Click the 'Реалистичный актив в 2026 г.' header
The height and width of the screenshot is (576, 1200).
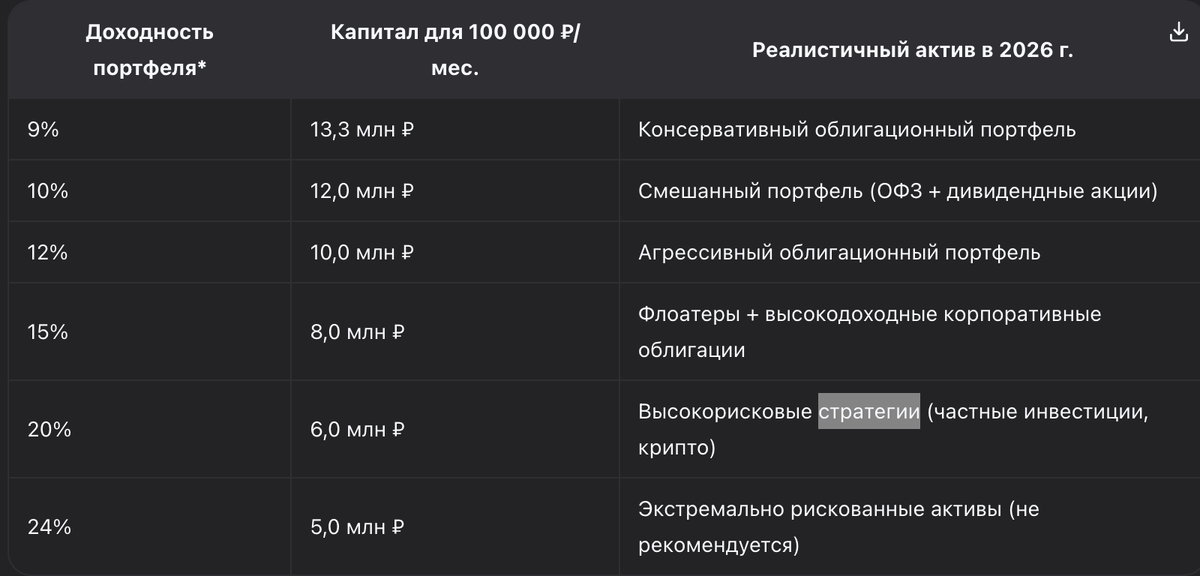[x=913, y=51]
